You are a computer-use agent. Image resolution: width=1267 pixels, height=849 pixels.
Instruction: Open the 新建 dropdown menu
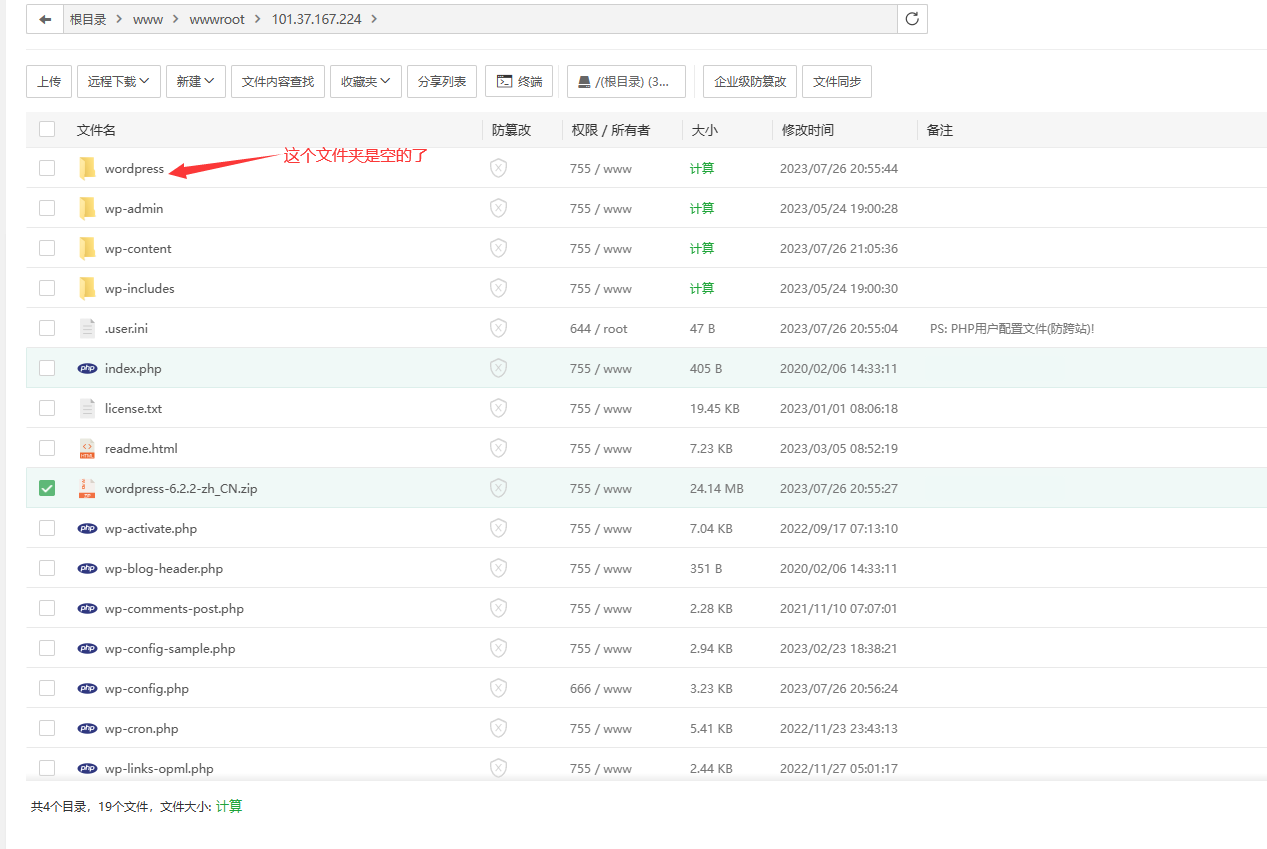tap(195, 81)
